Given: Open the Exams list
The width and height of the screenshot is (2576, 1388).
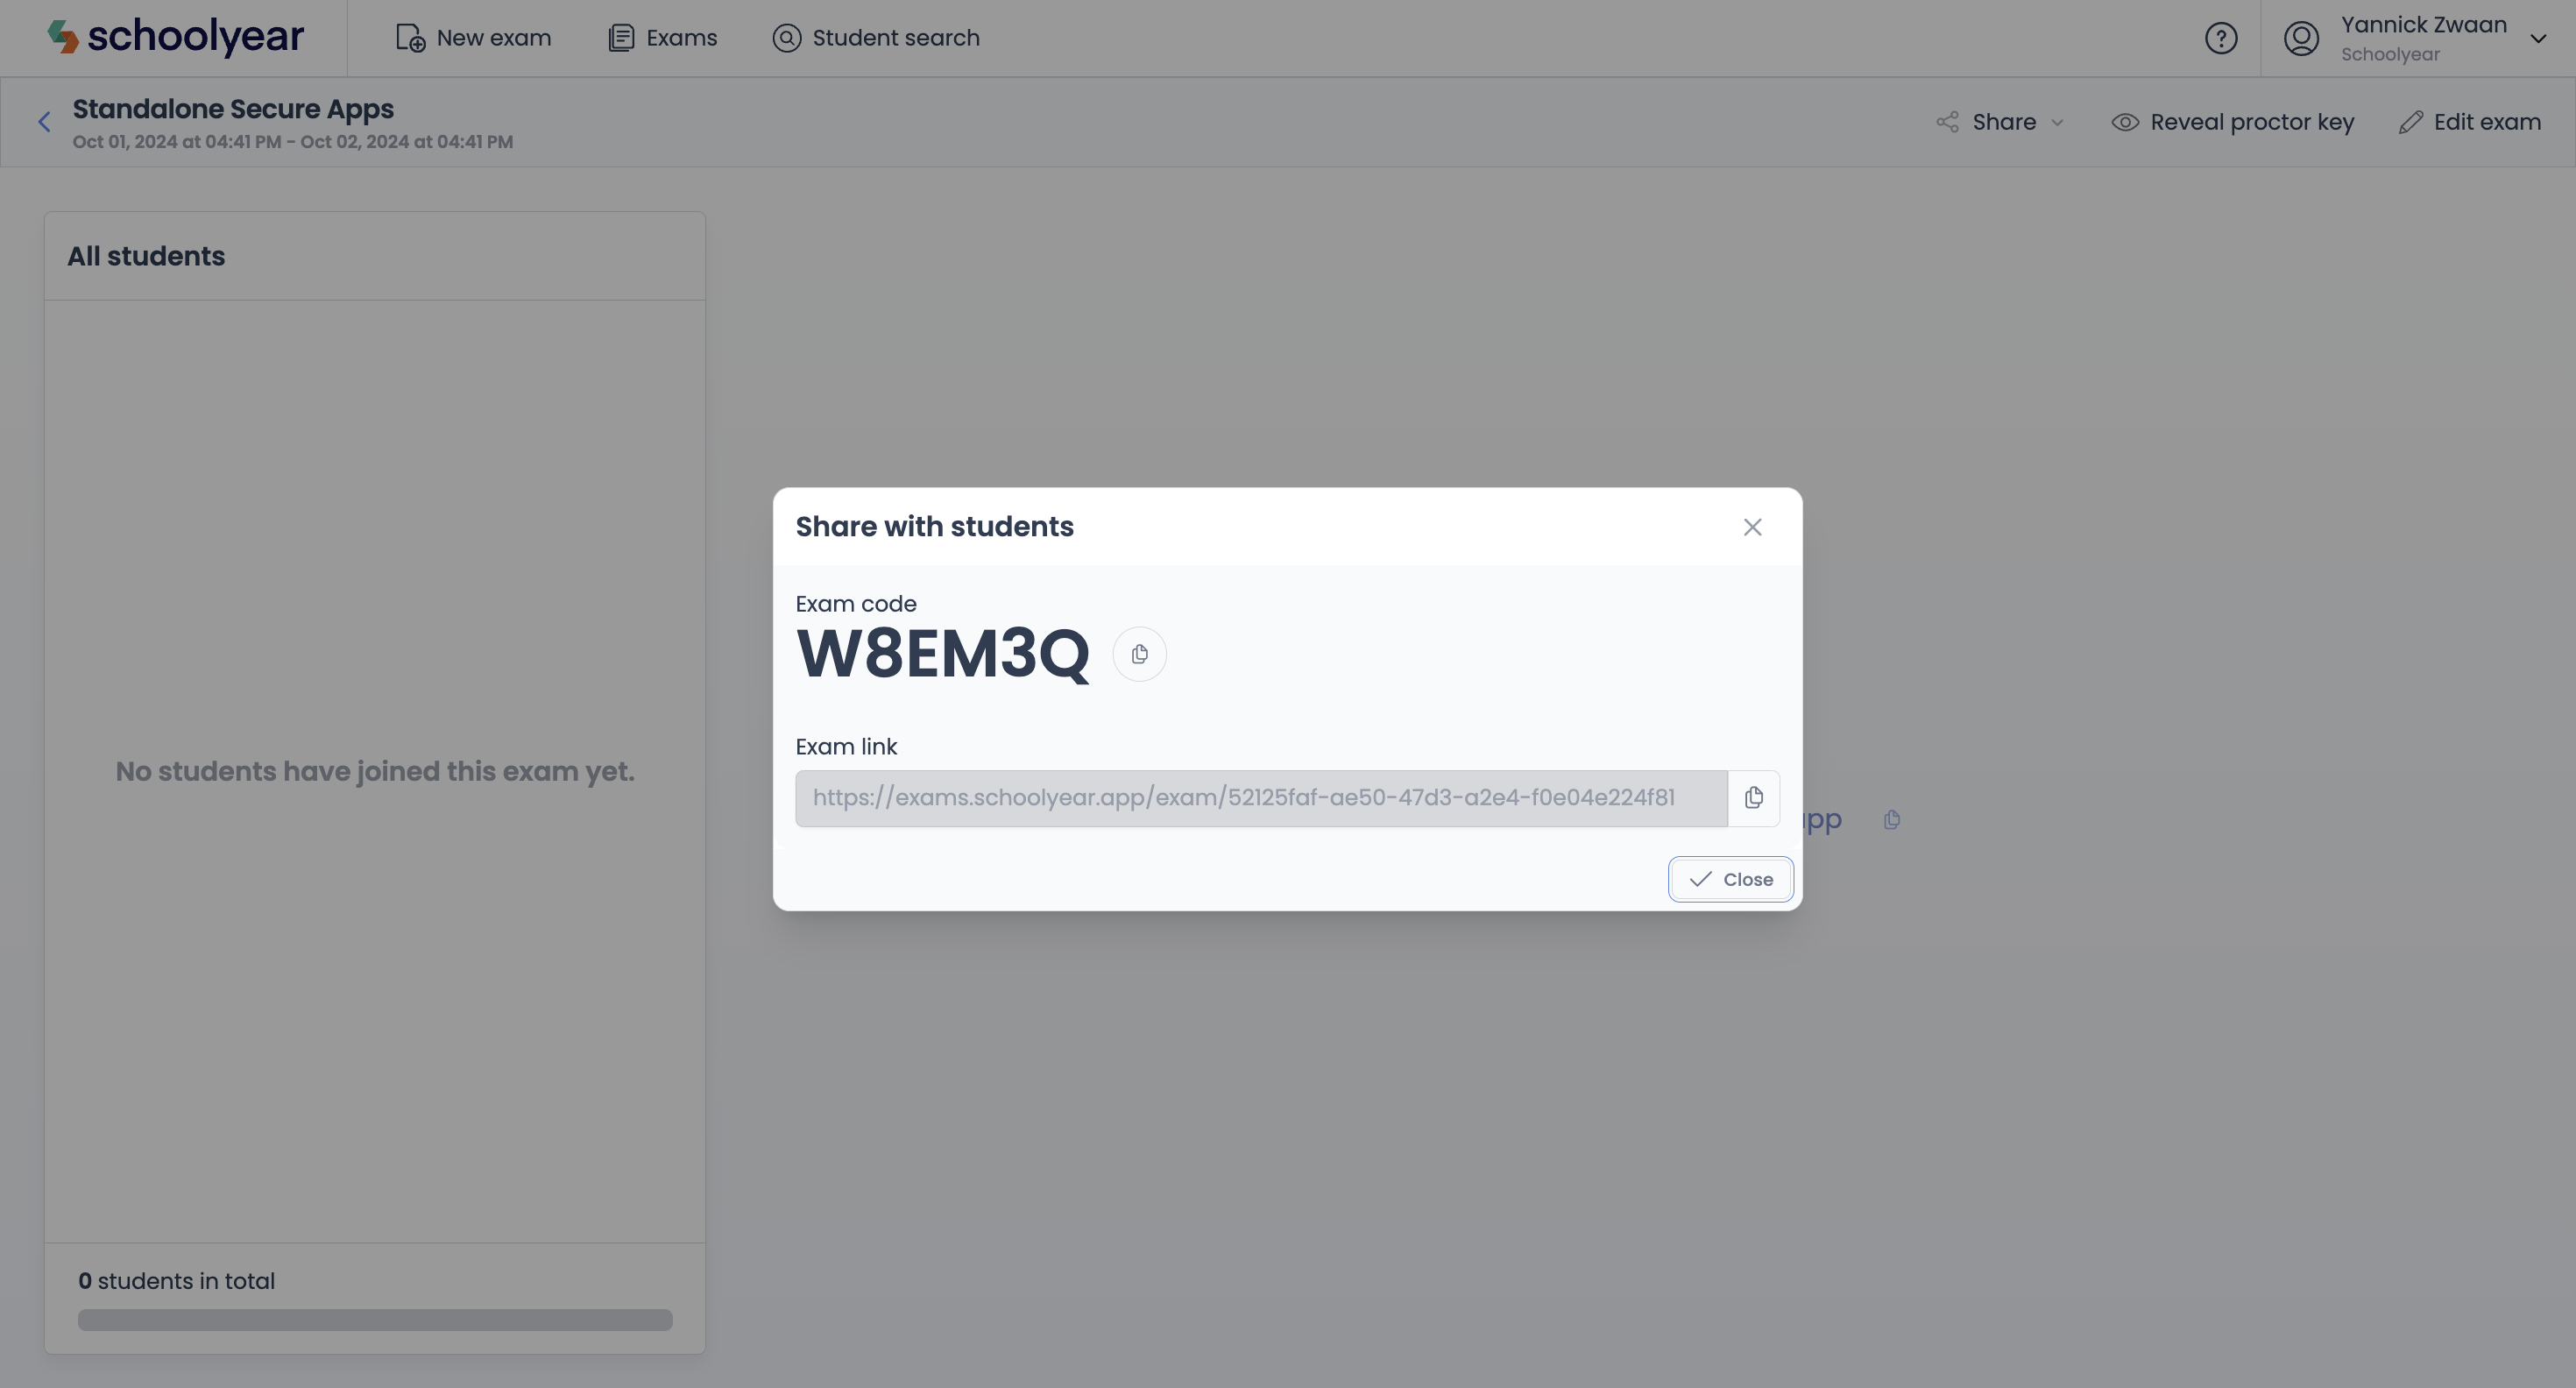Looking at the screenshot, I should [662, 38].
